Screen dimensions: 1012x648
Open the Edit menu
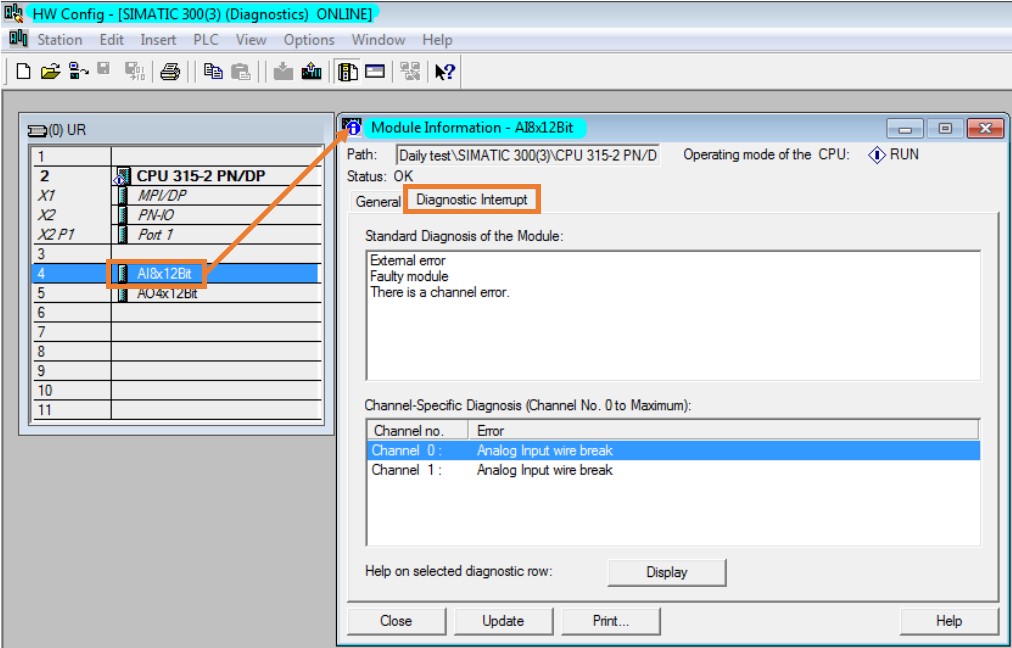point(112,39)
